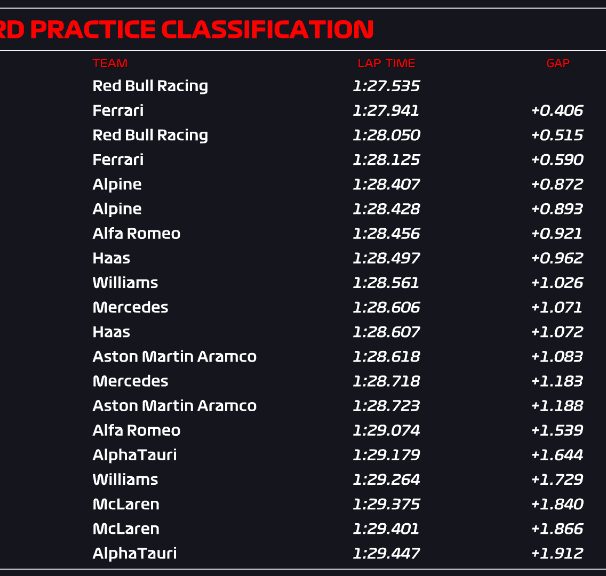Click the fastest lap time 1:27.535

[x=386, y=86]
